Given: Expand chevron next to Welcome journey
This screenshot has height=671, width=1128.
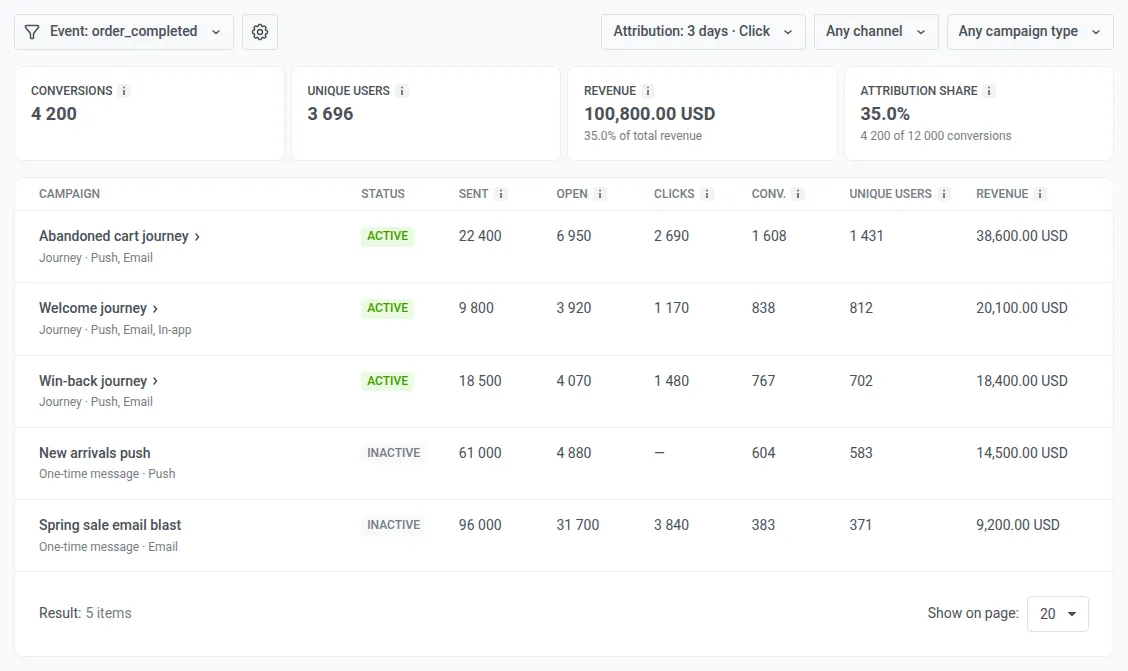Looking at the screenshot, I should (155, 309).
